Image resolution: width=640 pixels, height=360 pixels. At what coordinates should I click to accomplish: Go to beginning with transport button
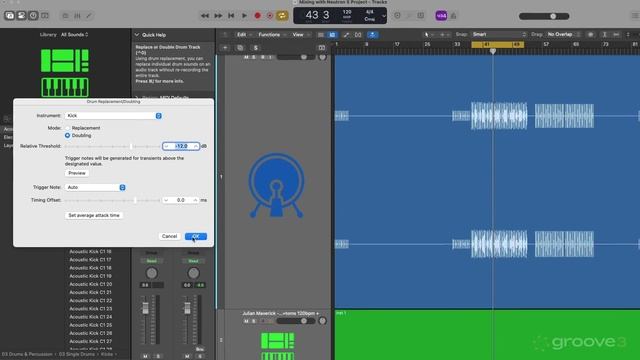pyautogui.click(x=231, y=16)
